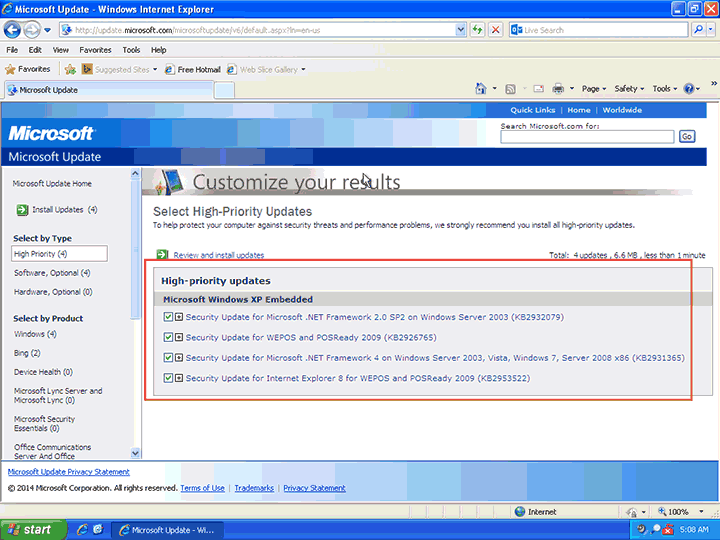
Task: Uncheck the KB2953522 Internet Explorer 8 update
Action: (x=168, y=378)
